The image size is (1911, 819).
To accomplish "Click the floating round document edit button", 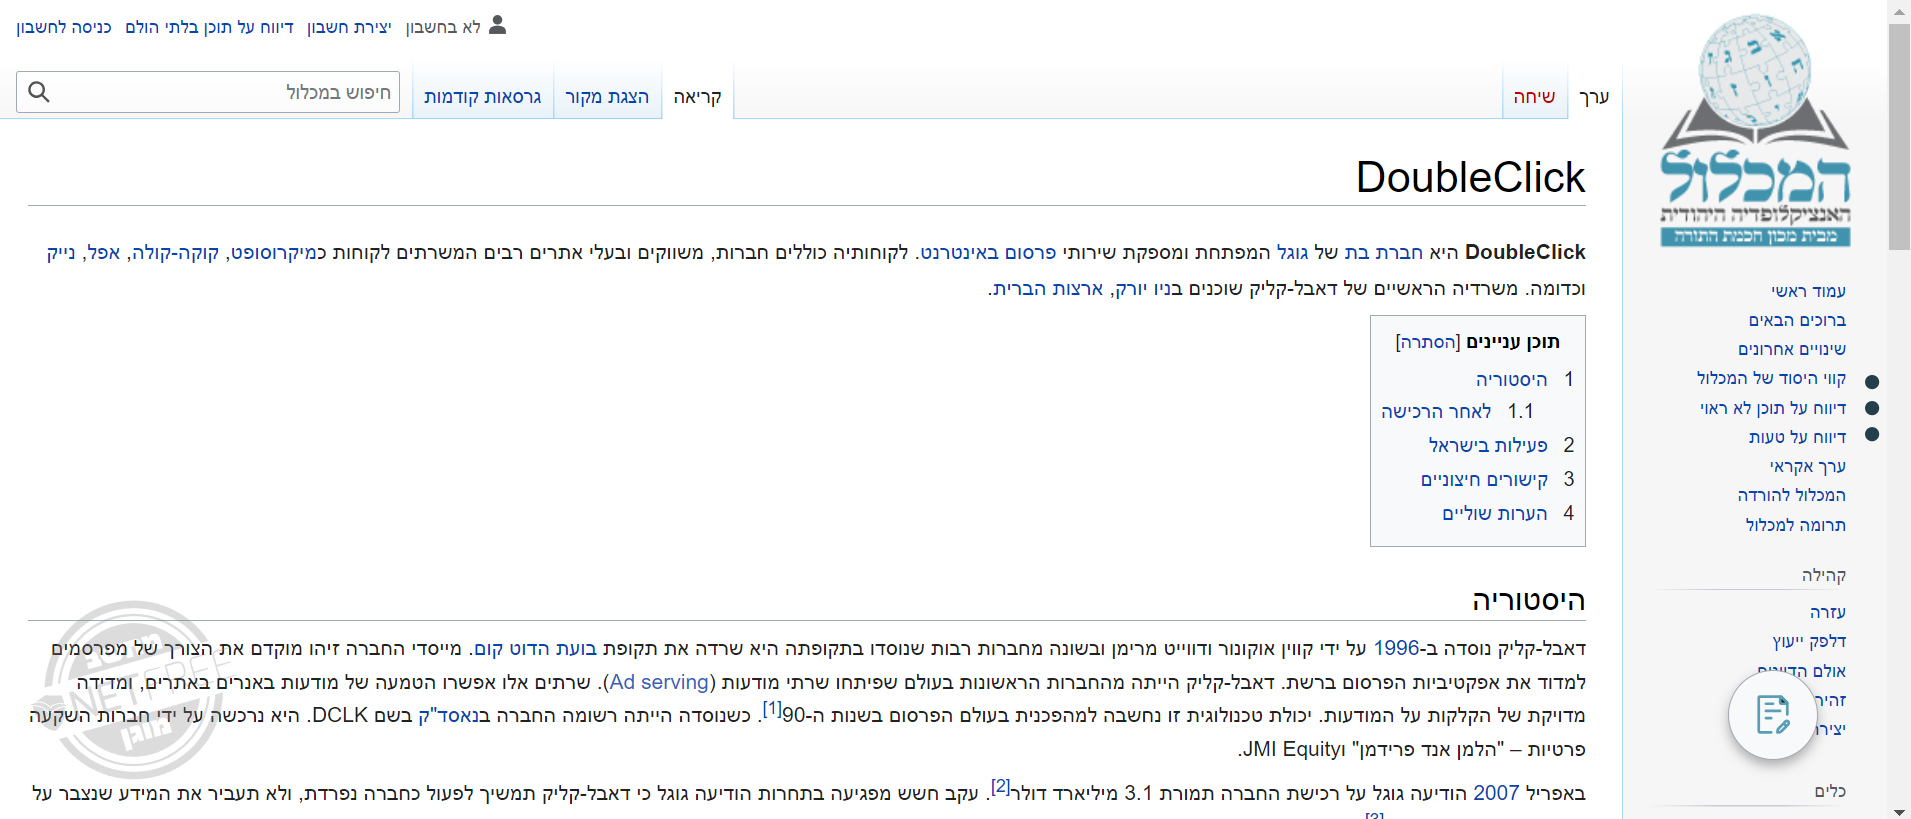I will tap(1773, 715).
